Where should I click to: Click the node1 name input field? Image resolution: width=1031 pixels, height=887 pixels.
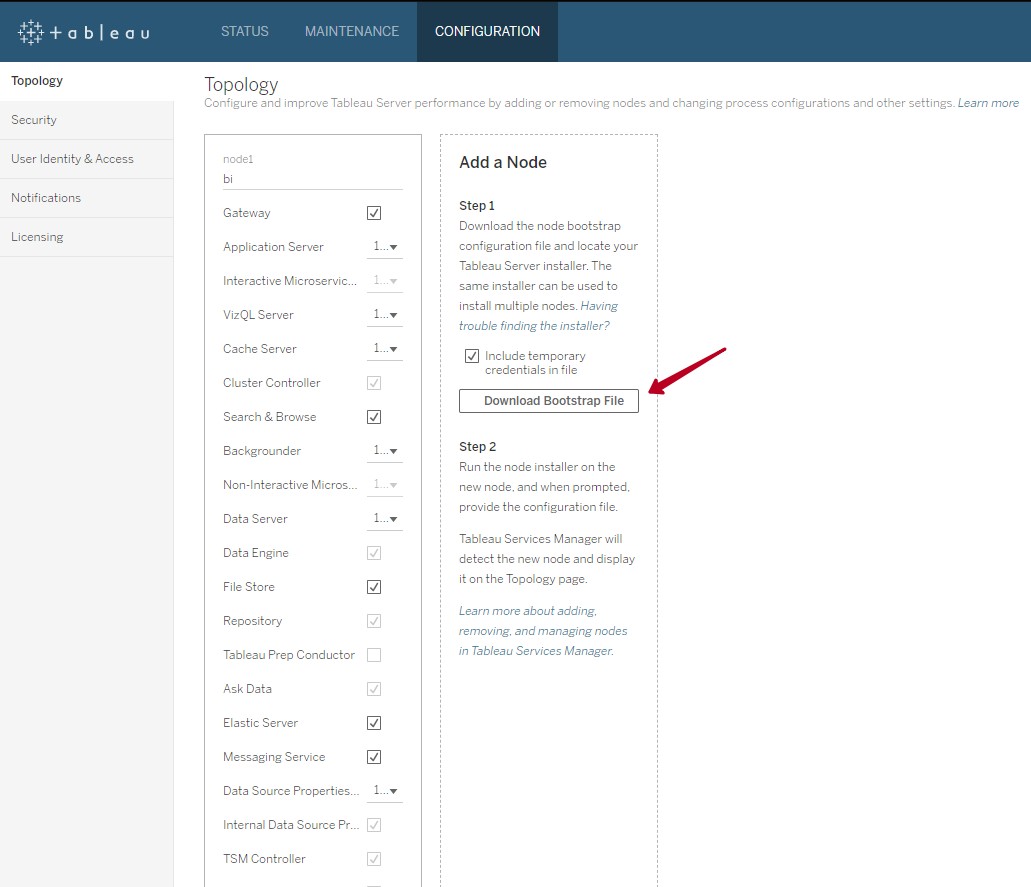[x=312, y=179]
